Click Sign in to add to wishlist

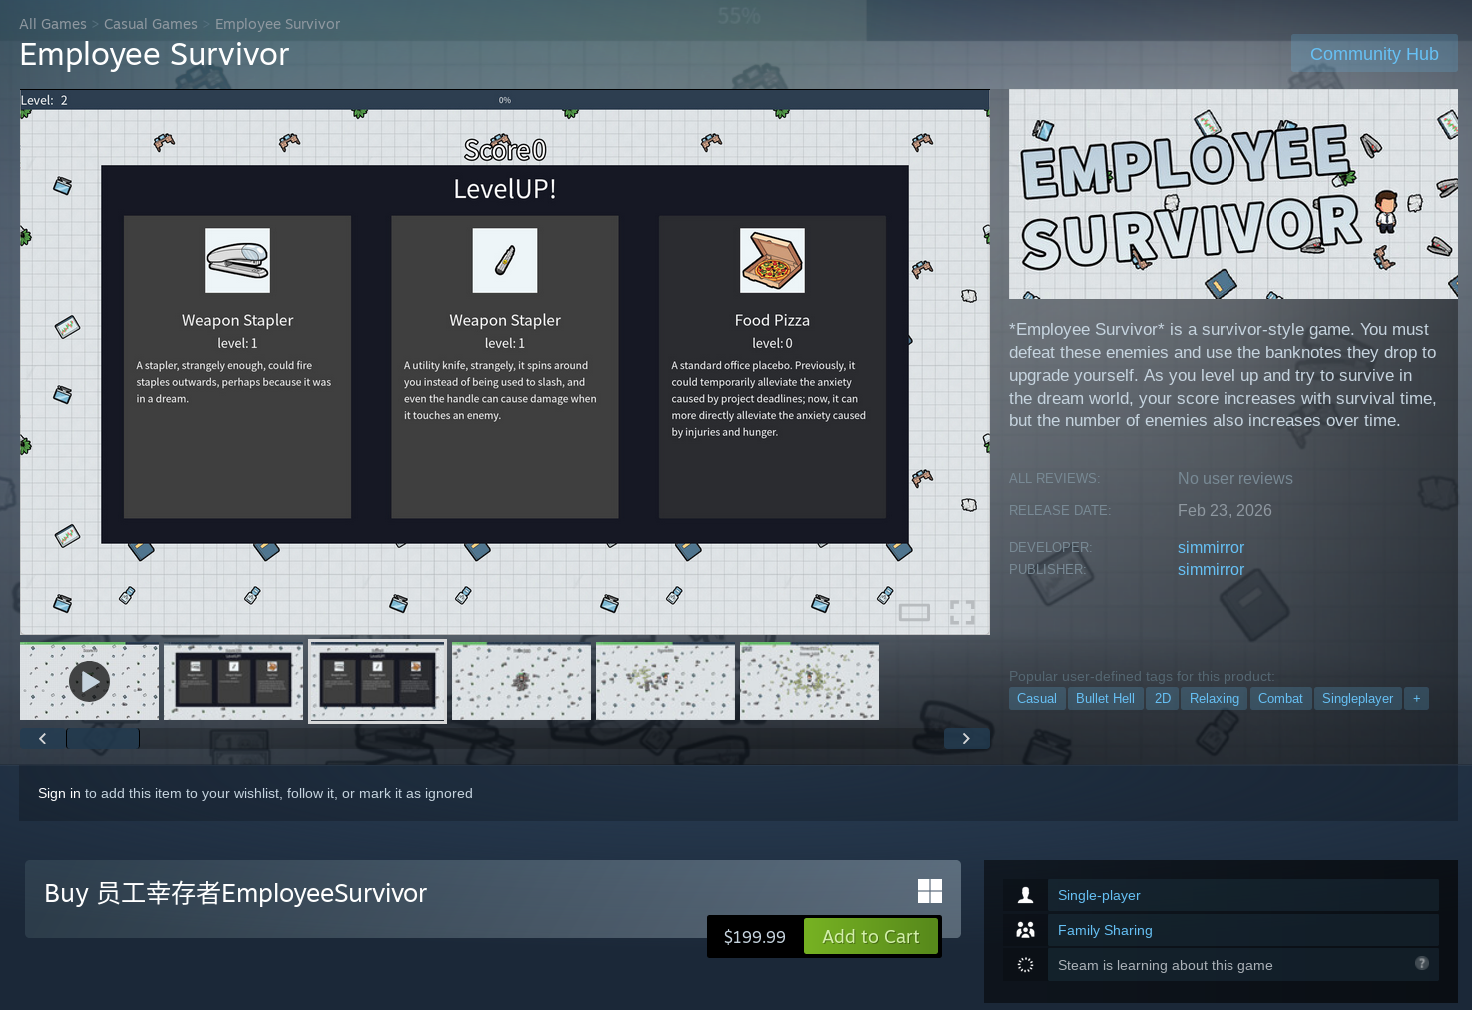coord(59,793)
